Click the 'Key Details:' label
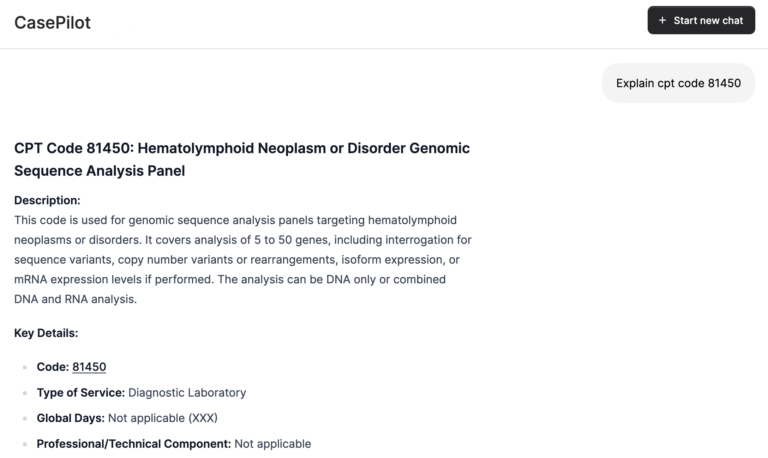This screenshot has height=458, width=768. pos(46,333)
